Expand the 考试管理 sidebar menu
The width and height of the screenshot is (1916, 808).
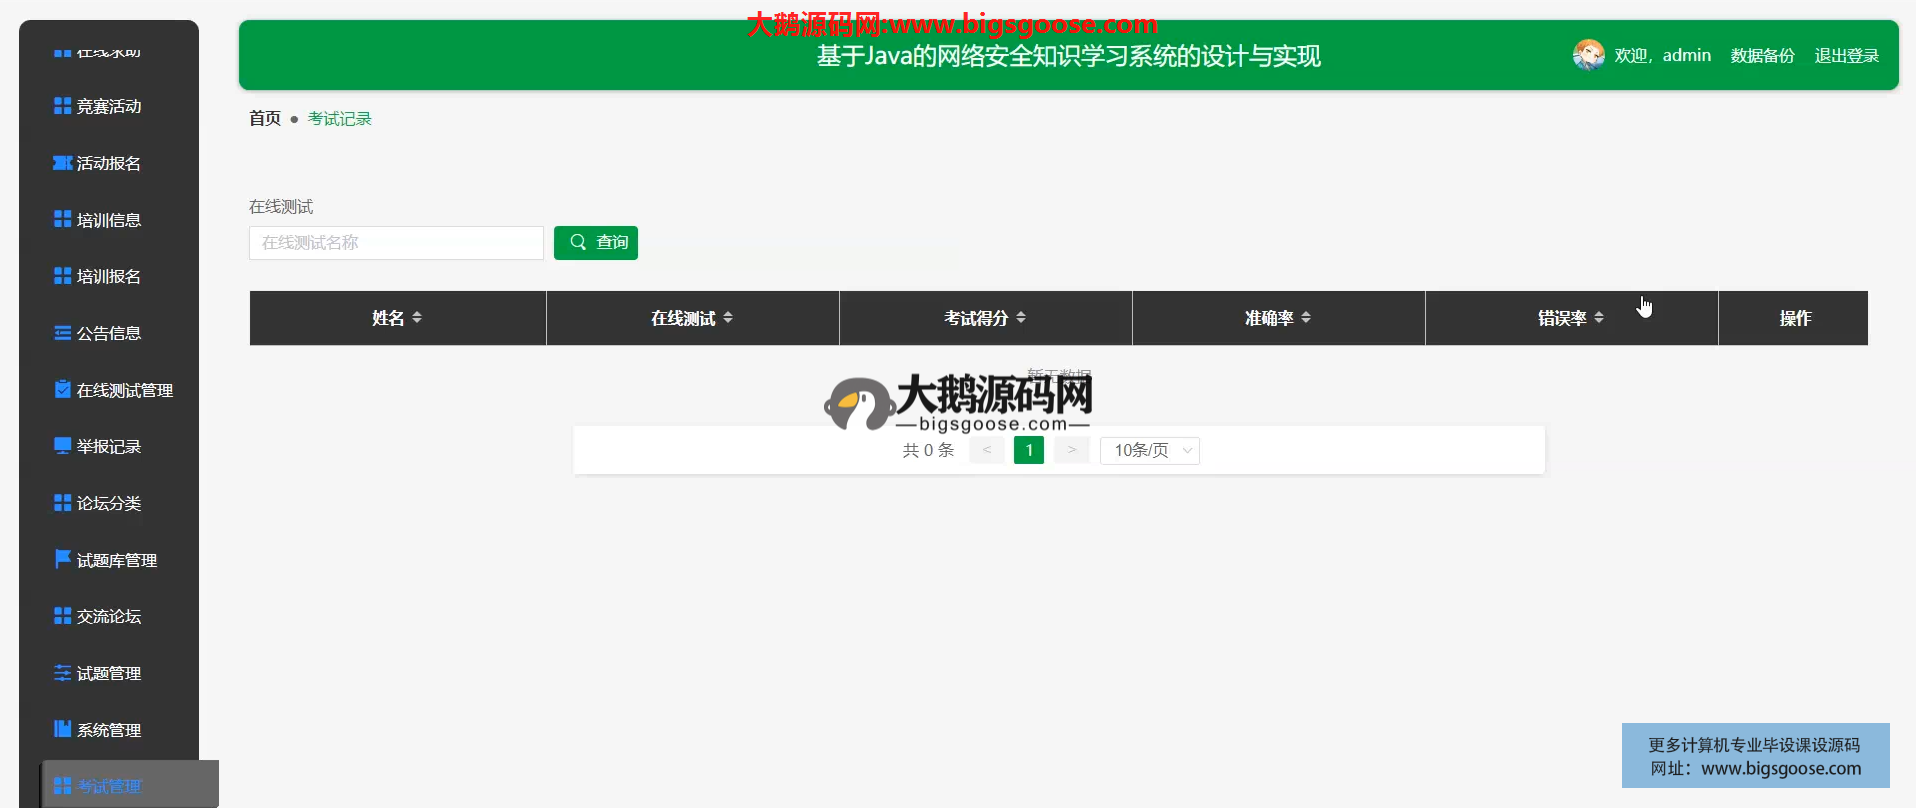coord(110,786)
